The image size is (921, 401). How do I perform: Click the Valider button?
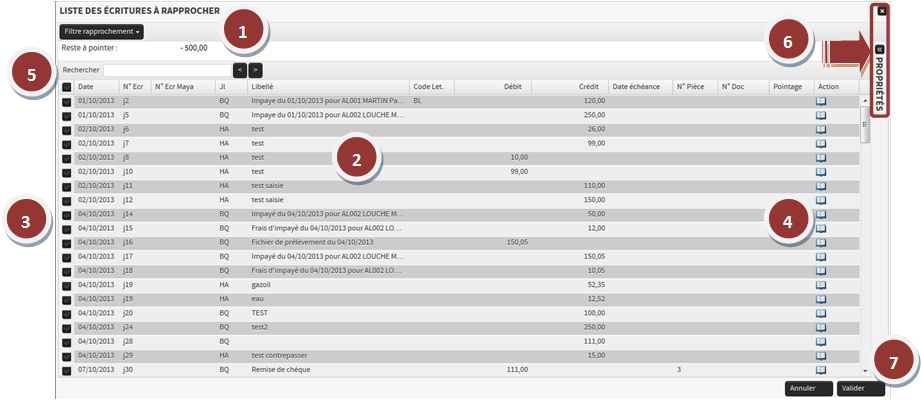pyautogui.click(x=861, y=389)
